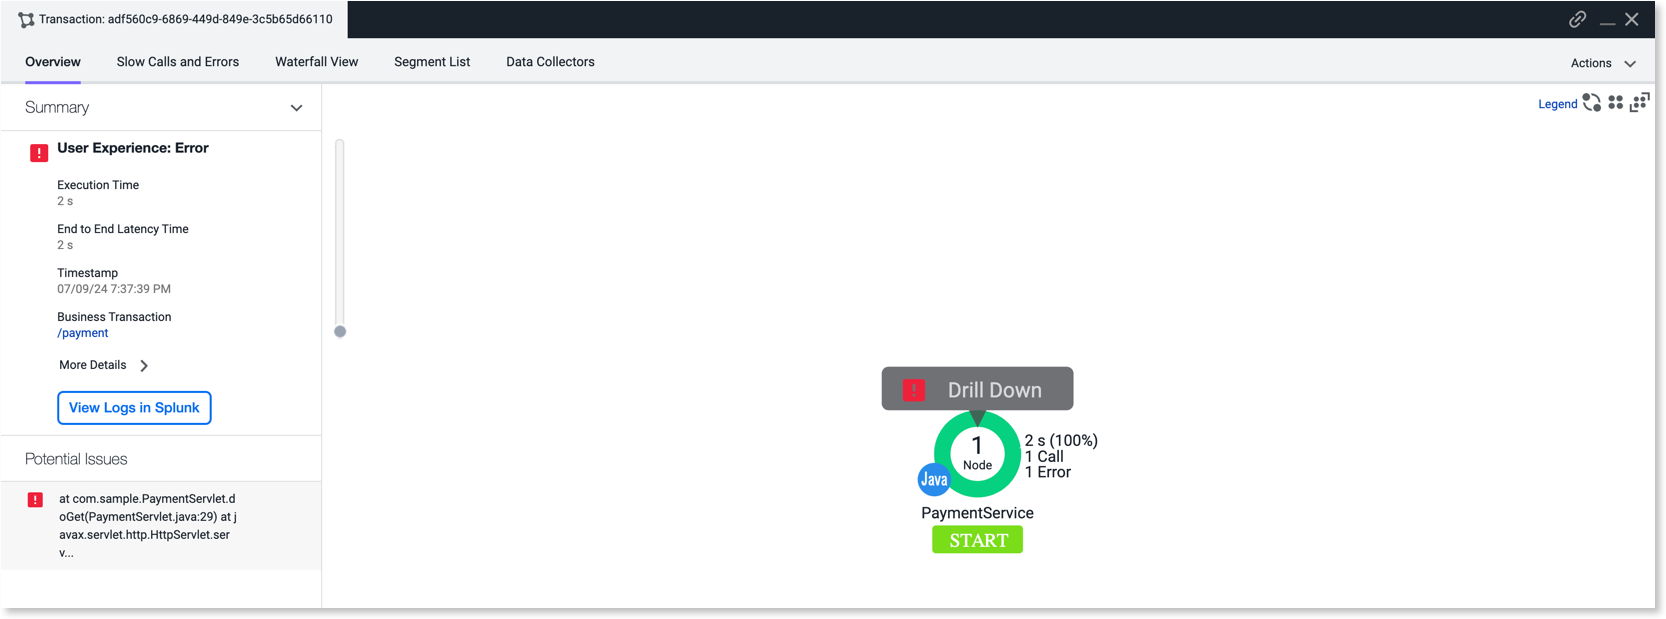
Task: Click the transaction flow icon in title bar
Action: click(26, 20)
